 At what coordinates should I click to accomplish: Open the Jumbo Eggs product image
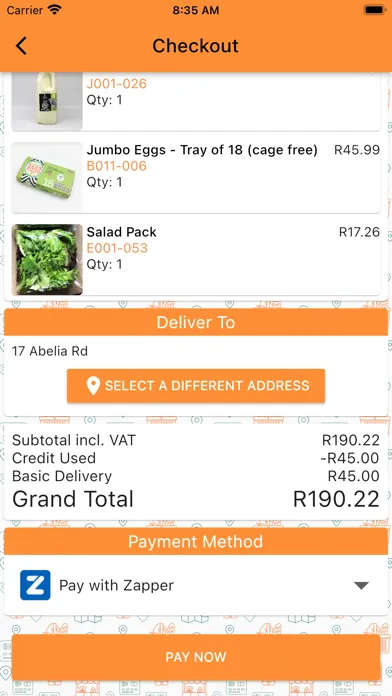coord(47,178)
